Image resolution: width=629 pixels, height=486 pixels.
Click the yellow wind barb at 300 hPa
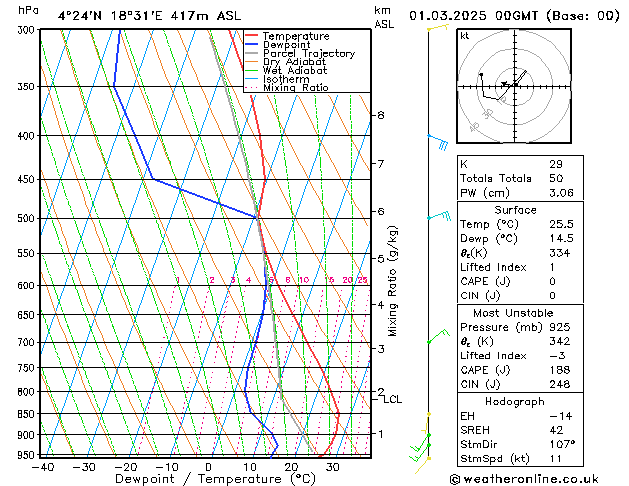pos(436,28)
